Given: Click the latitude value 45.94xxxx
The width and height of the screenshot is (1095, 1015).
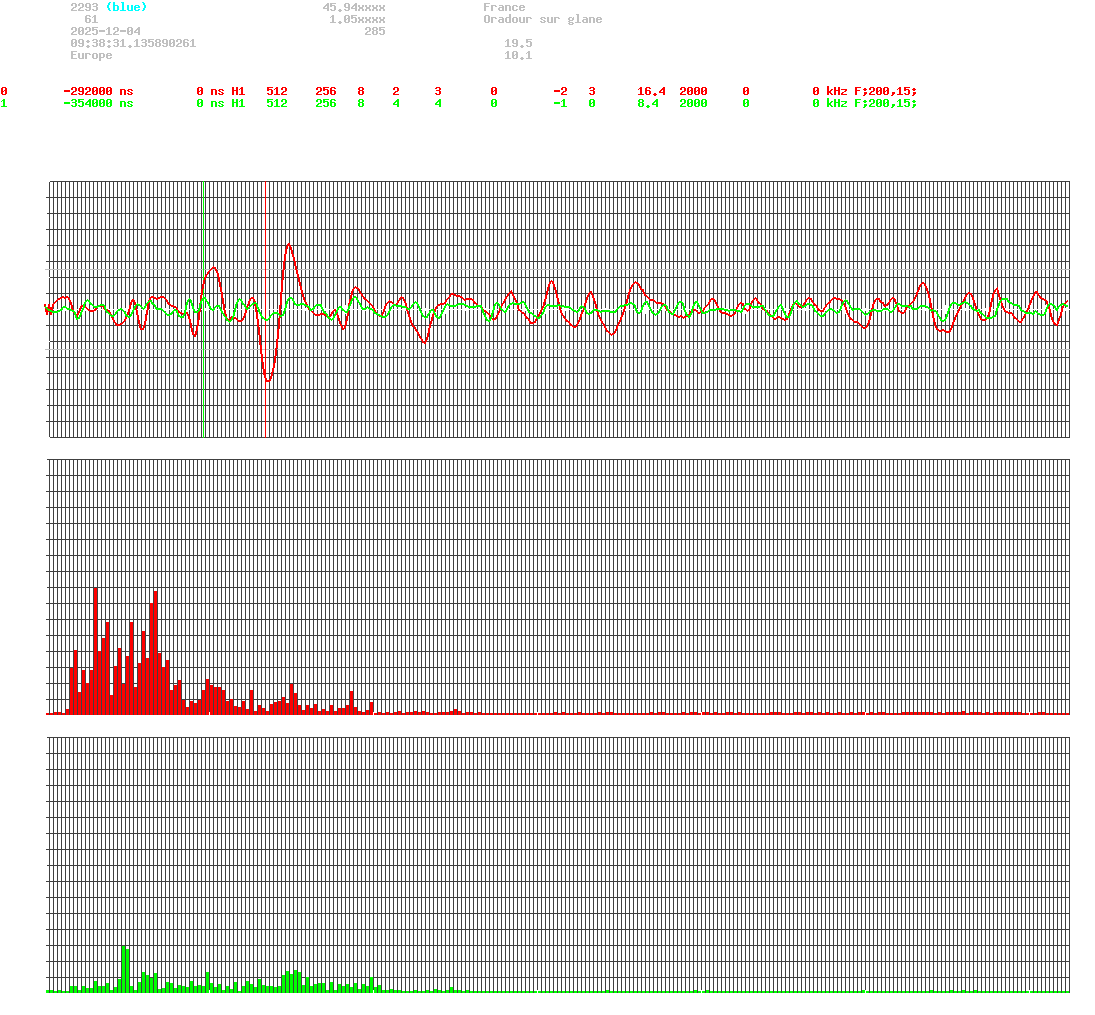Looking at the screenshot, I should (x=354, y=7).
